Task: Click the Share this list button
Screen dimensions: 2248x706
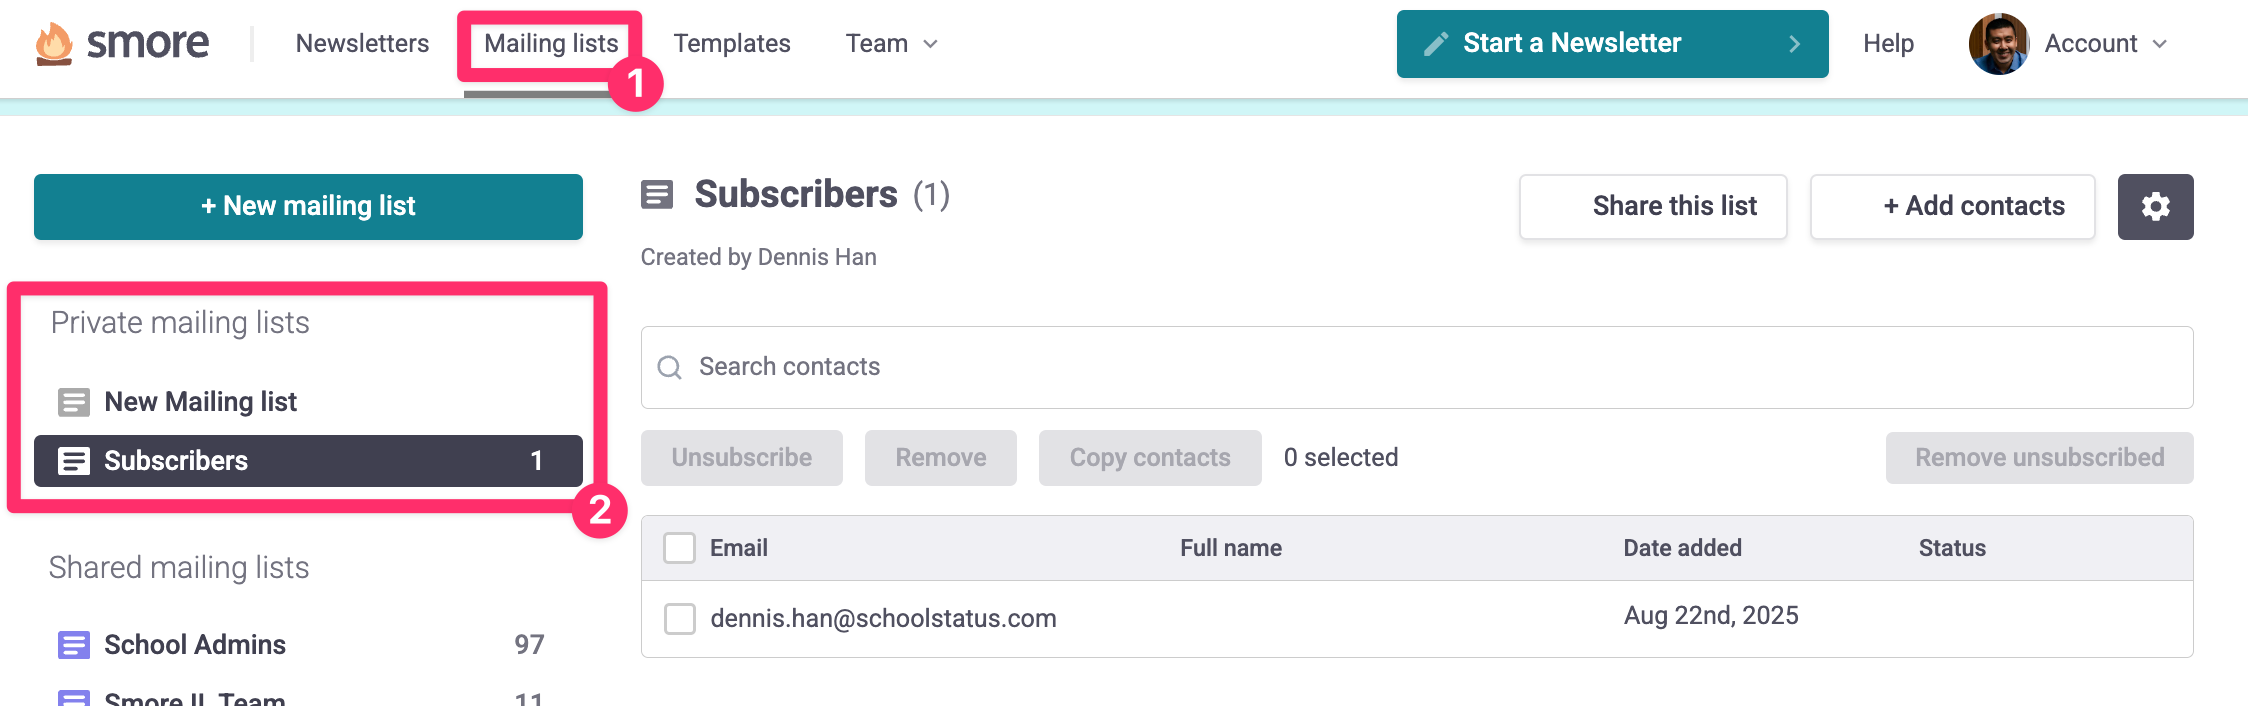Action: pyautogui.click(x=1653, y=207)
